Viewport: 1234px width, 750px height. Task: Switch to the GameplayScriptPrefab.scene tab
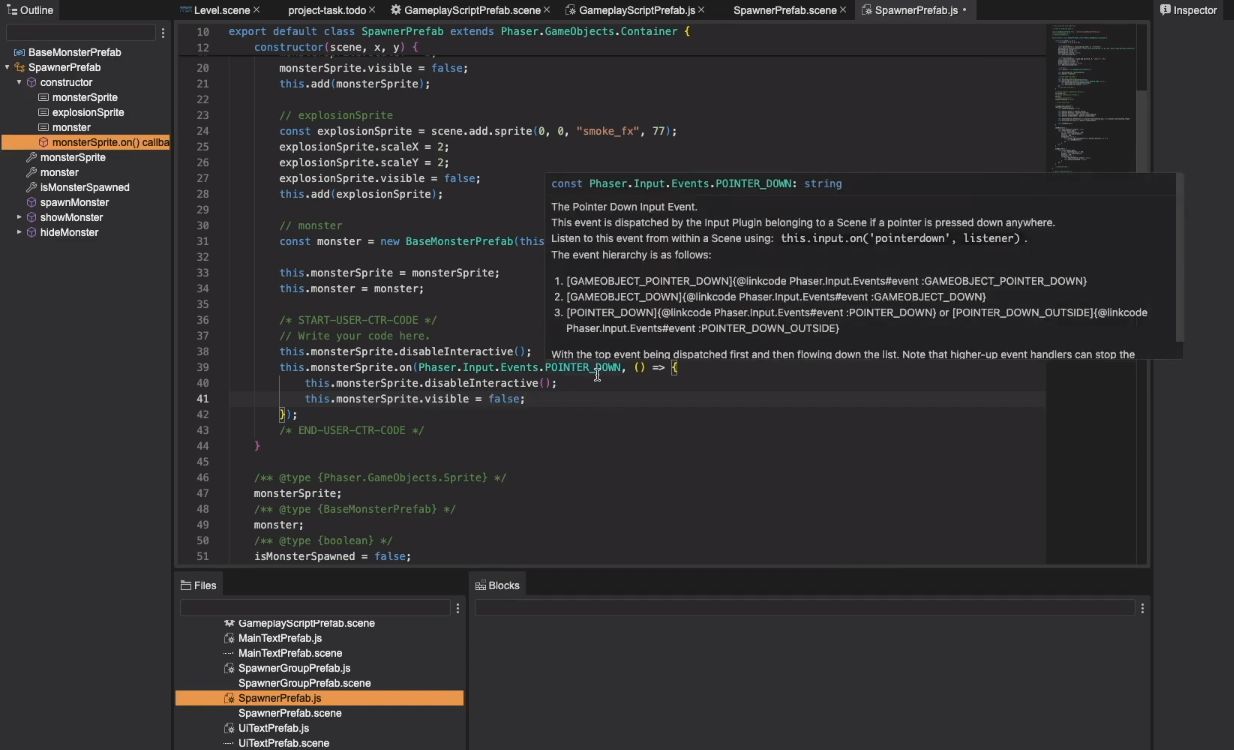465,10
